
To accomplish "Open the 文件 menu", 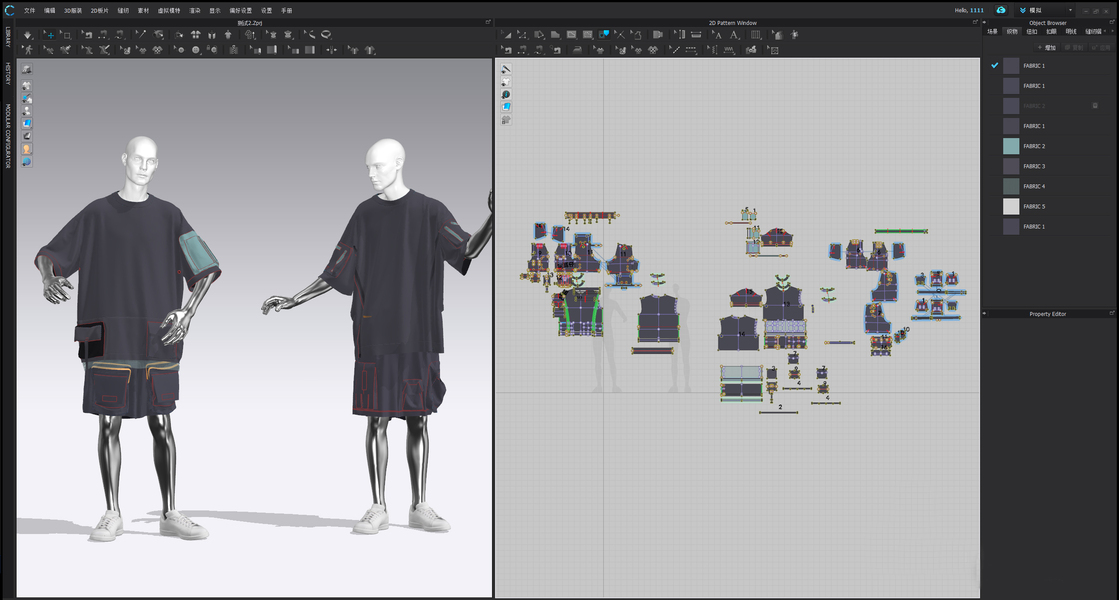I will pos(29,11).
